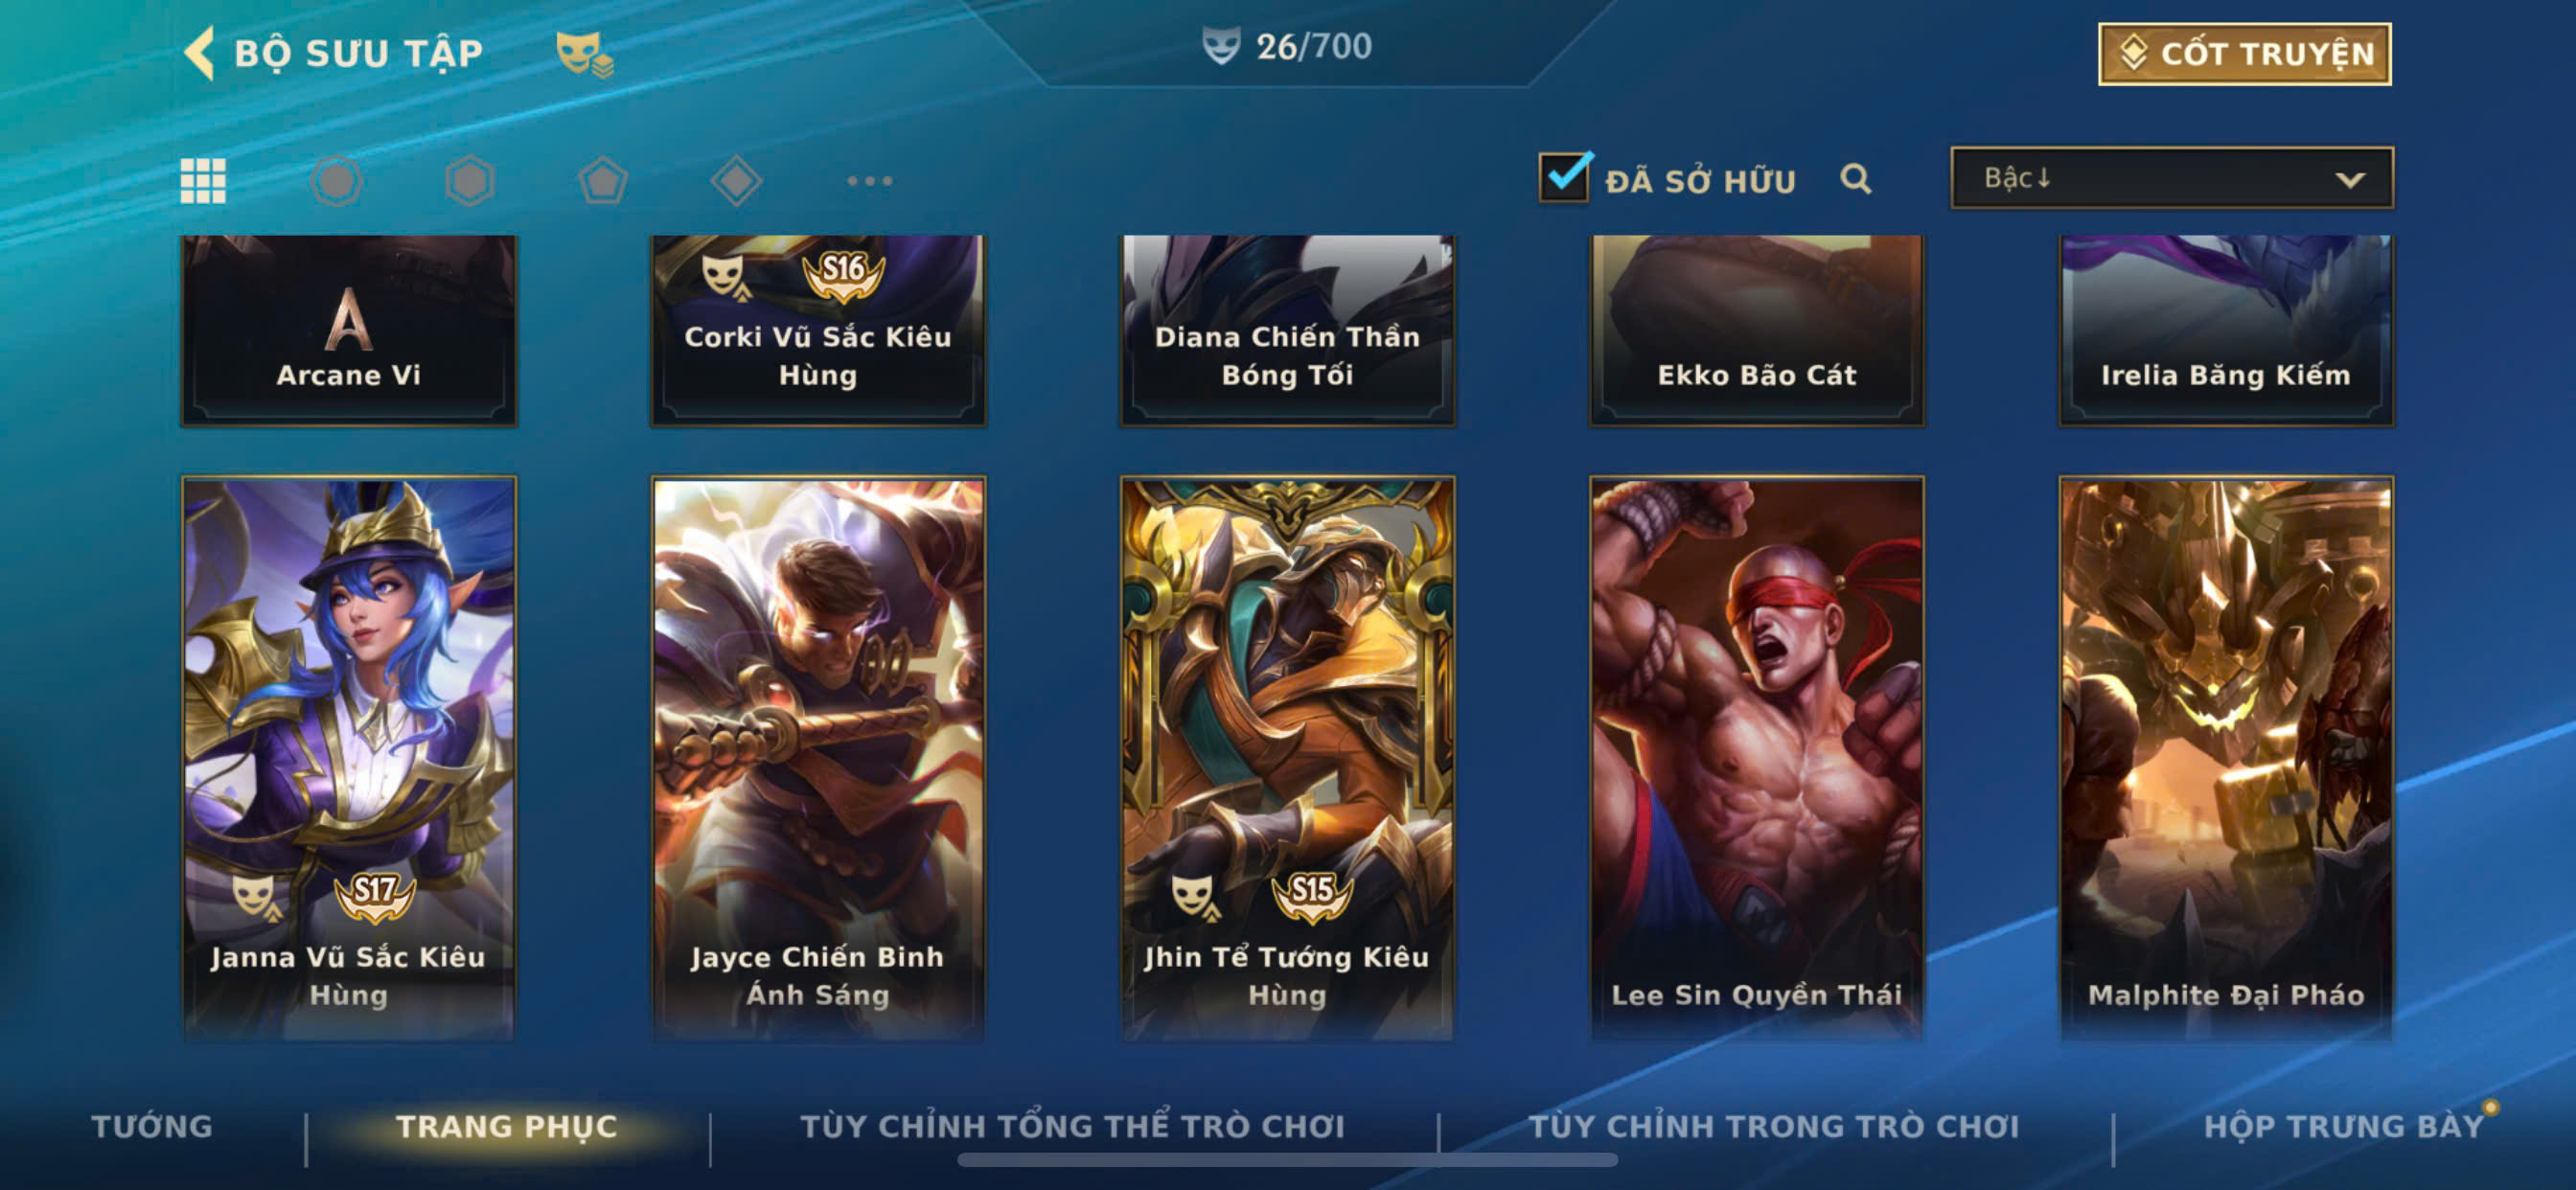This screenshot has height=1190, width=2576.
Task: Select the grid all-skins filter icon
Action: click(203, 181)
